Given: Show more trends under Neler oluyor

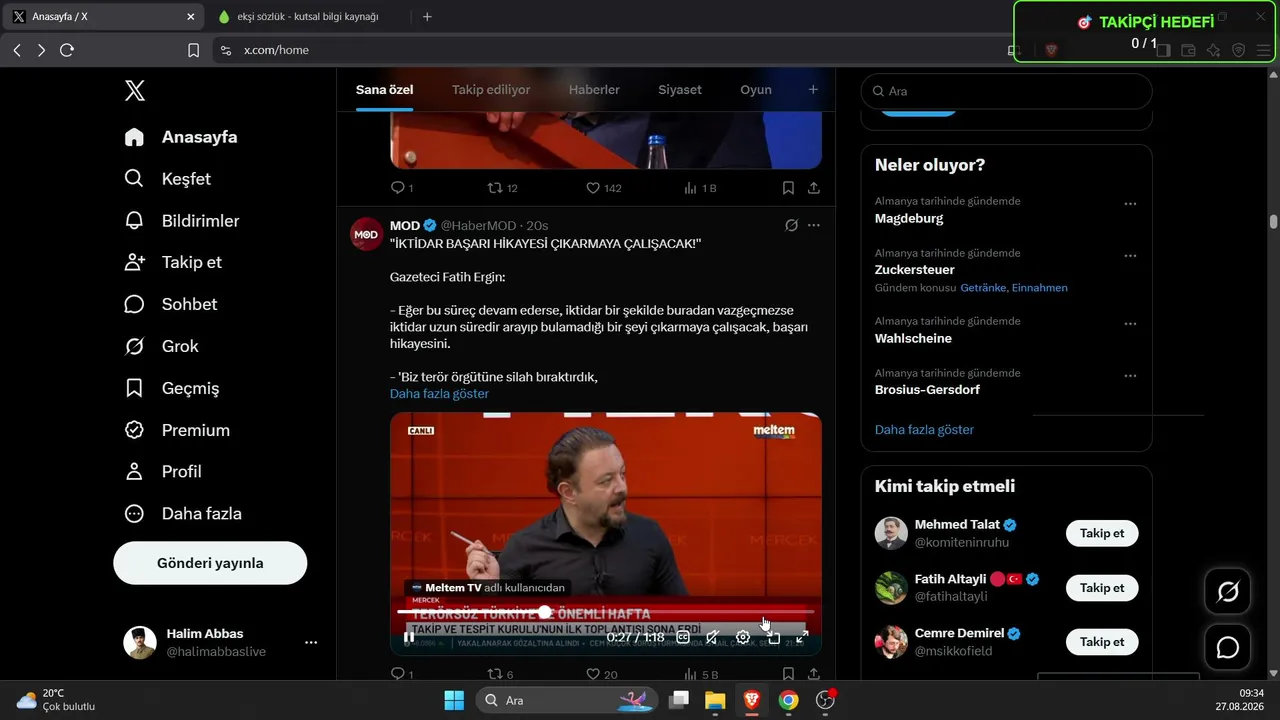Looking at the screenshot, I should click(924, 430).
